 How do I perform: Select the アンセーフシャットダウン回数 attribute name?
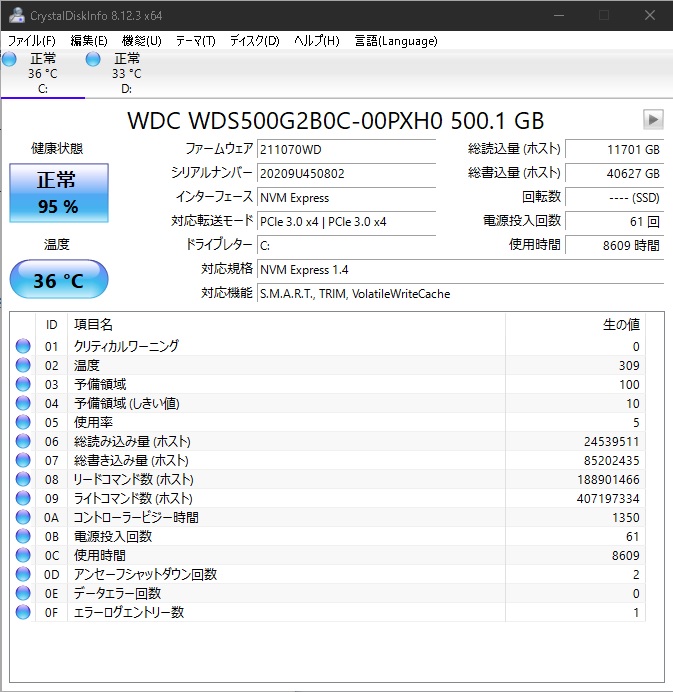coord(145,574)
